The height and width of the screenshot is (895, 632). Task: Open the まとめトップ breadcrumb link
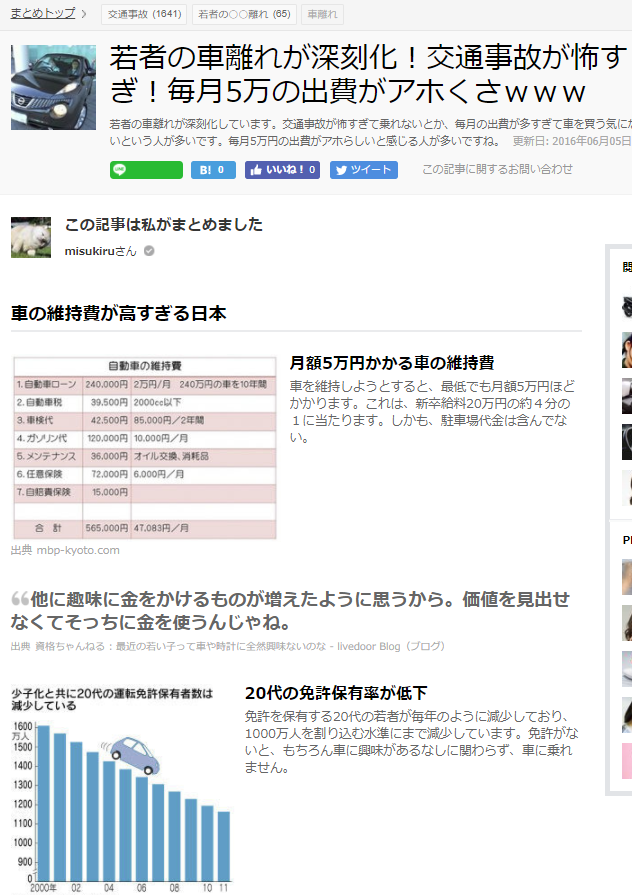43,13
